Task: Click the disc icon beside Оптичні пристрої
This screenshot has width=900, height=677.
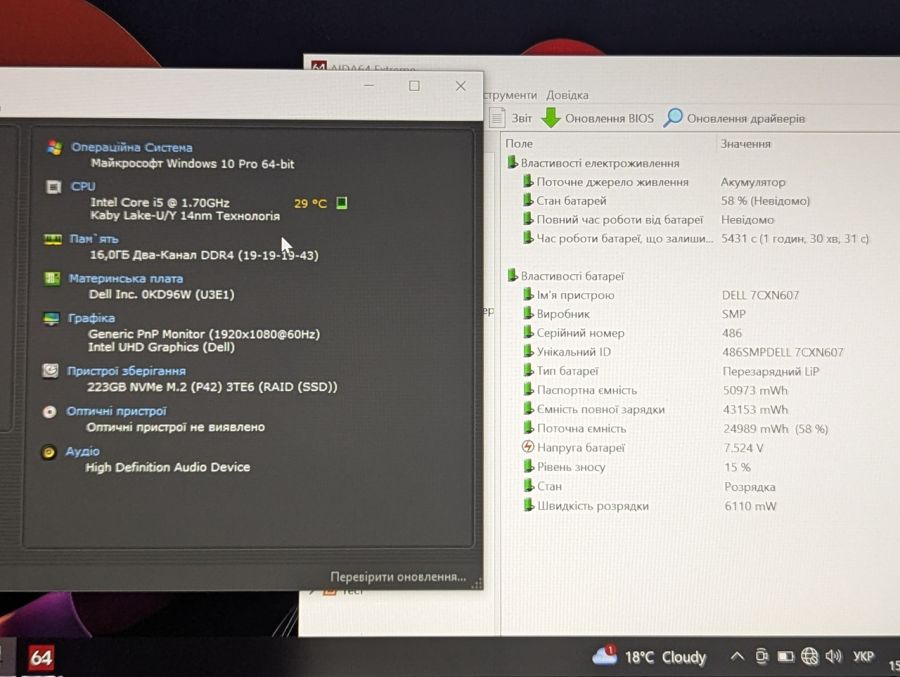Action: [49, 412]
